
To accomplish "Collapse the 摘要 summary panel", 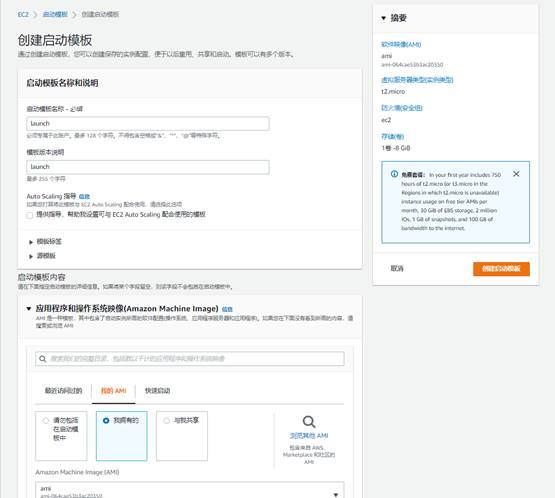I will coord(383,18).
